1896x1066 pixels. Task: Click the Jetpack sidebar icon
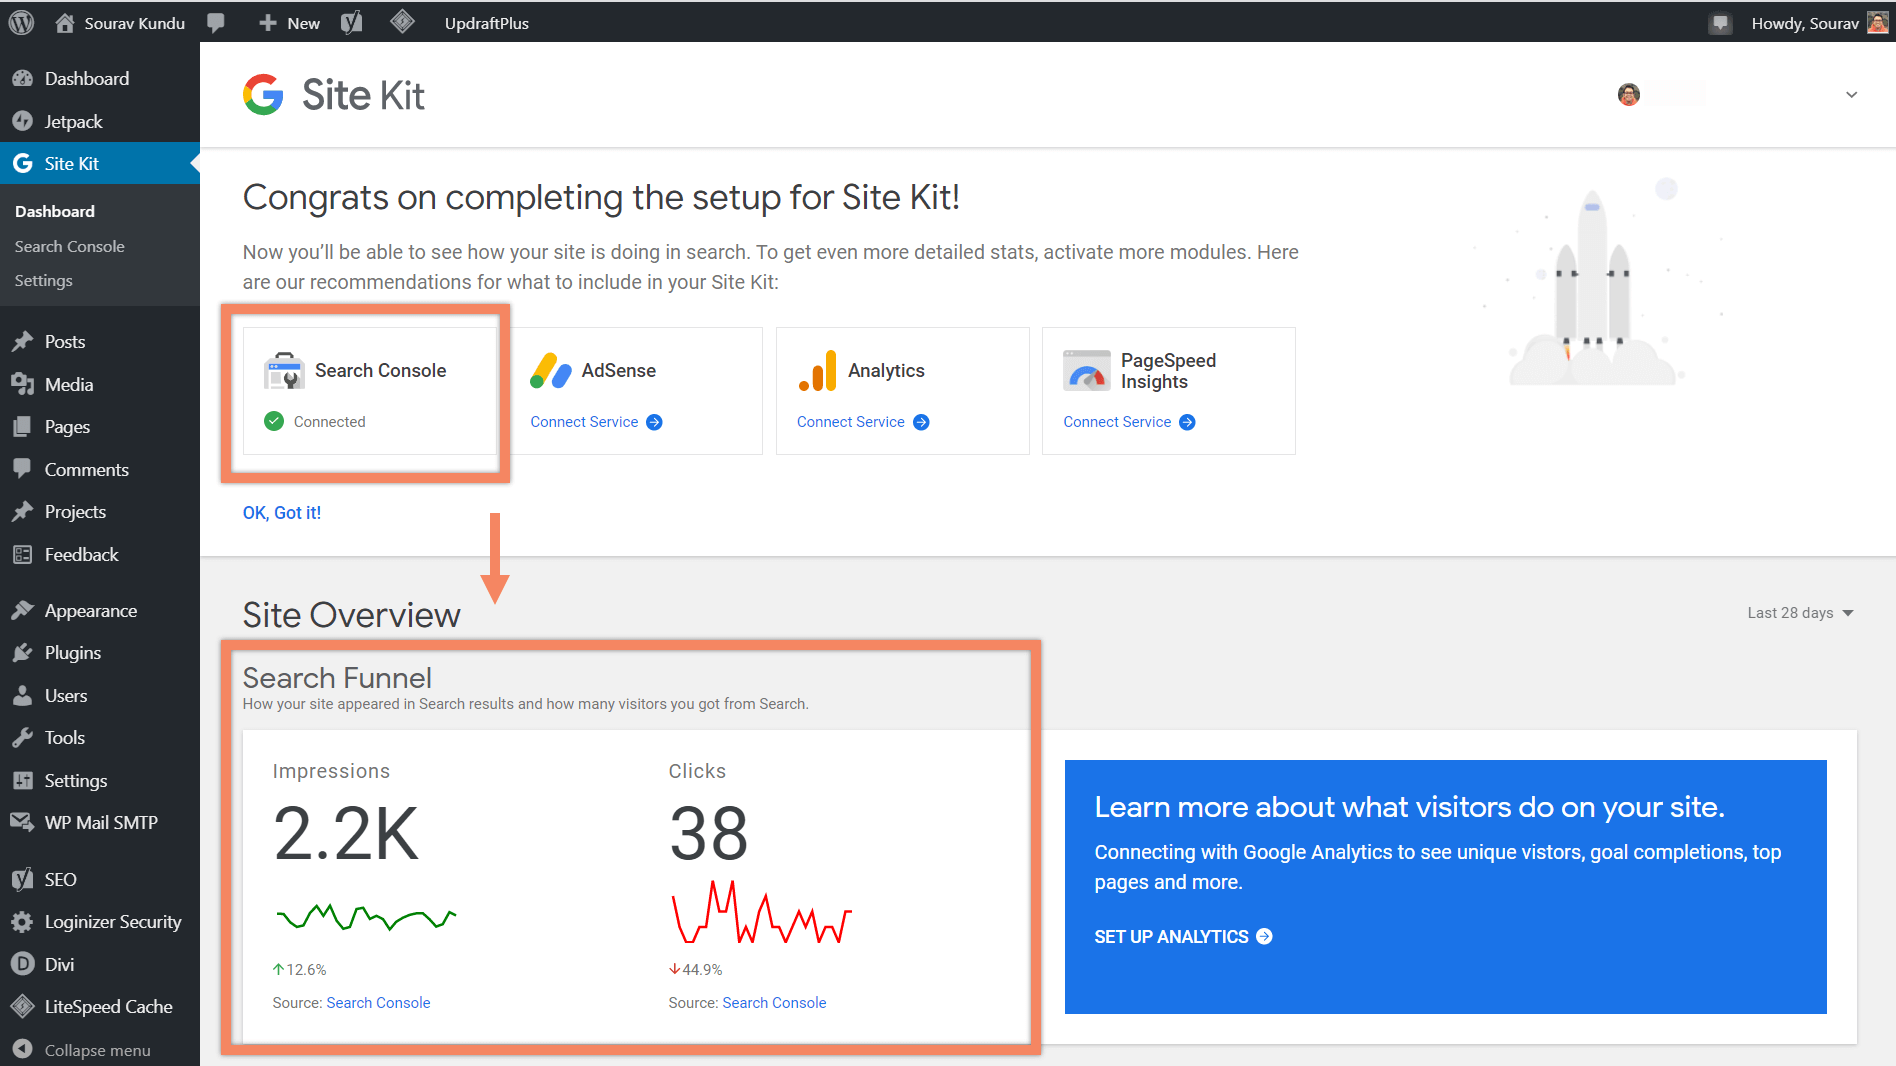click(22, 121)
